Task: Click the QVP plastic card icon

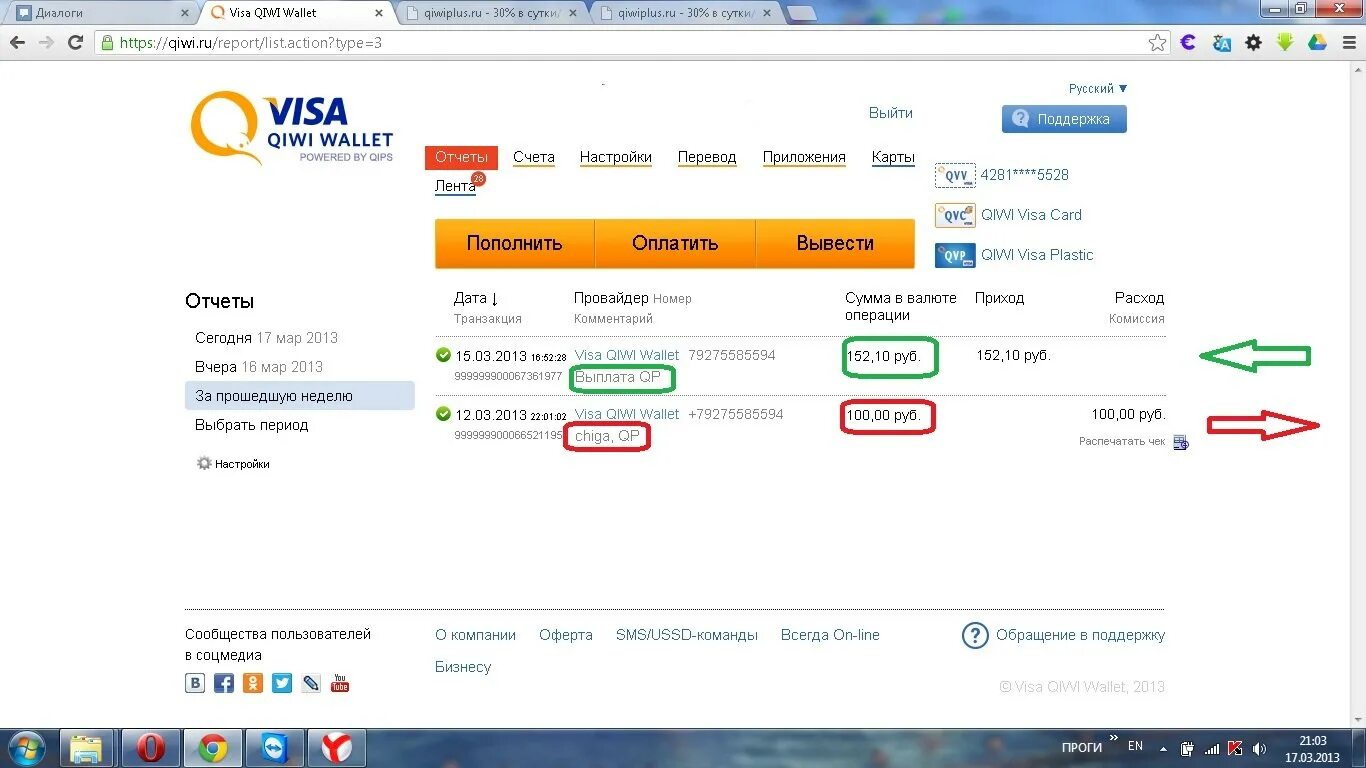Action: (955, 255)
